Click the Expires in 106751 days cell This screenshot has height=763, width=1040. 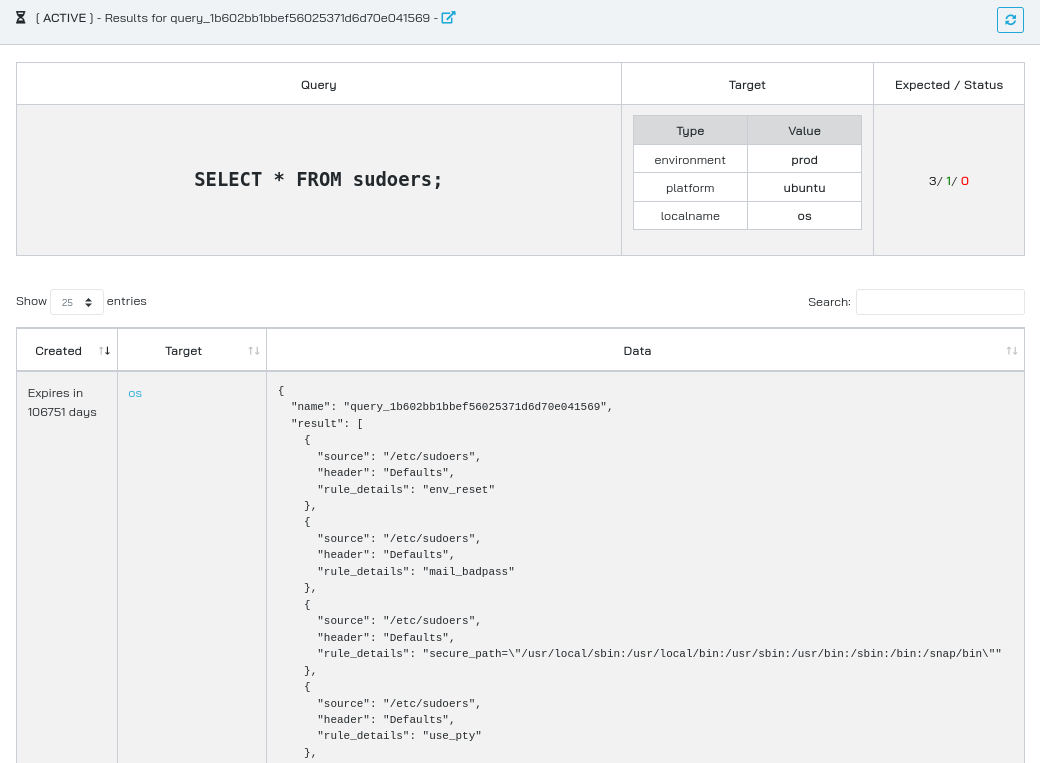62,403
